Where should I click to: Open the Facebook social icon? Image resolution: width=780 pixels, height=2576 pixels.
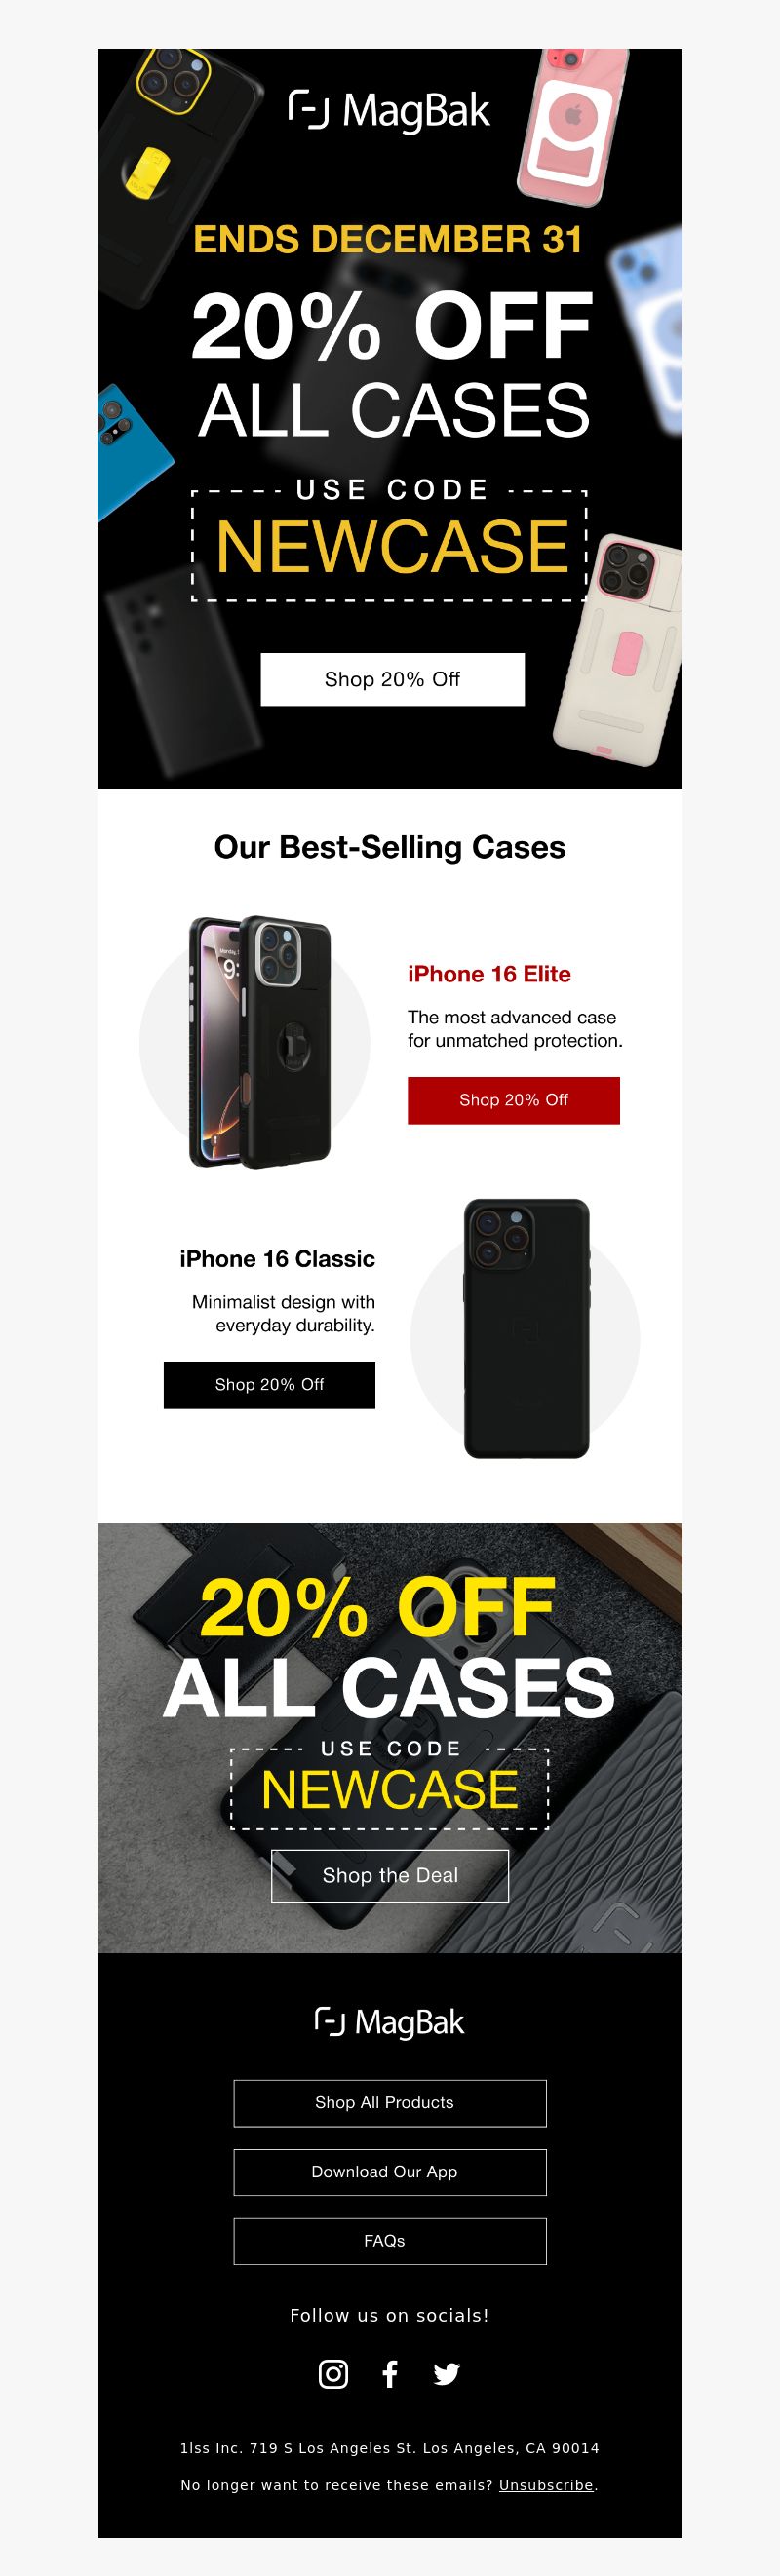(390, 2374)
